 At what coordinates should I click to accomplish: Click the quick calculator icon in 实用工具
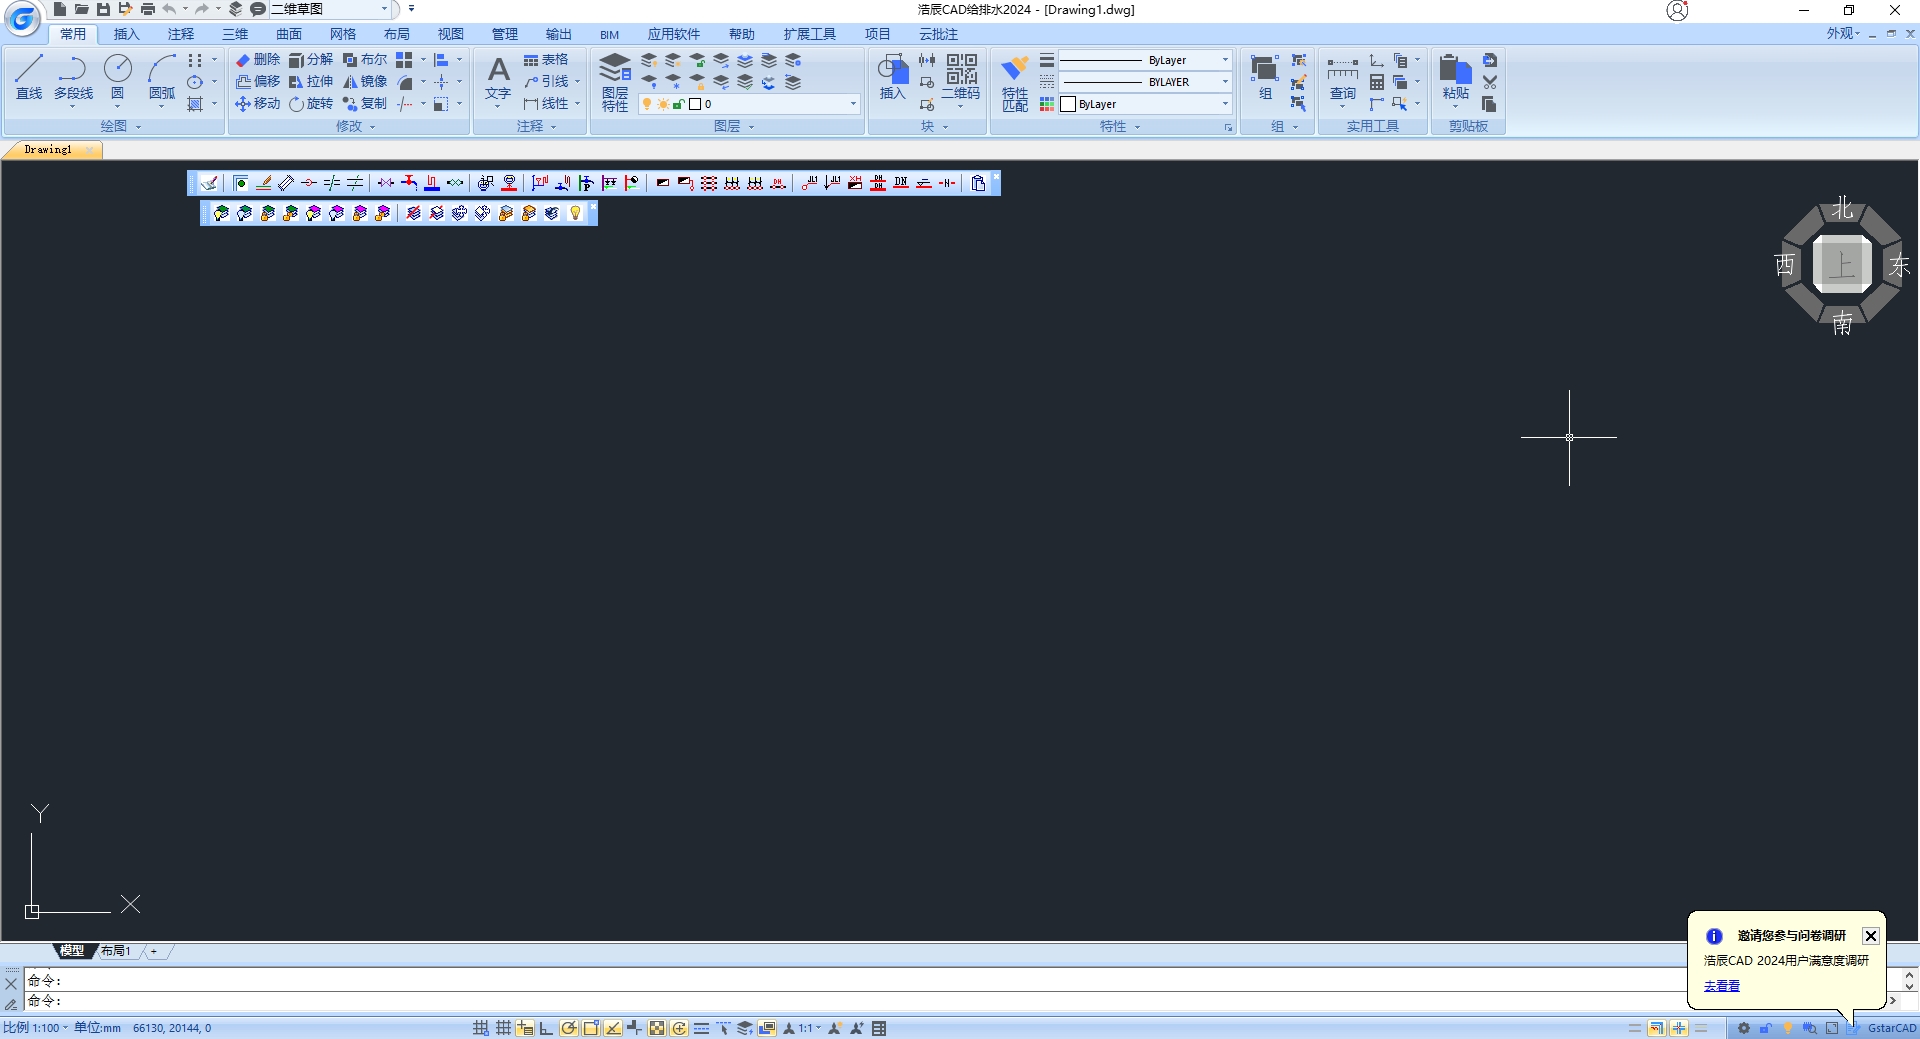(1377, 82)
